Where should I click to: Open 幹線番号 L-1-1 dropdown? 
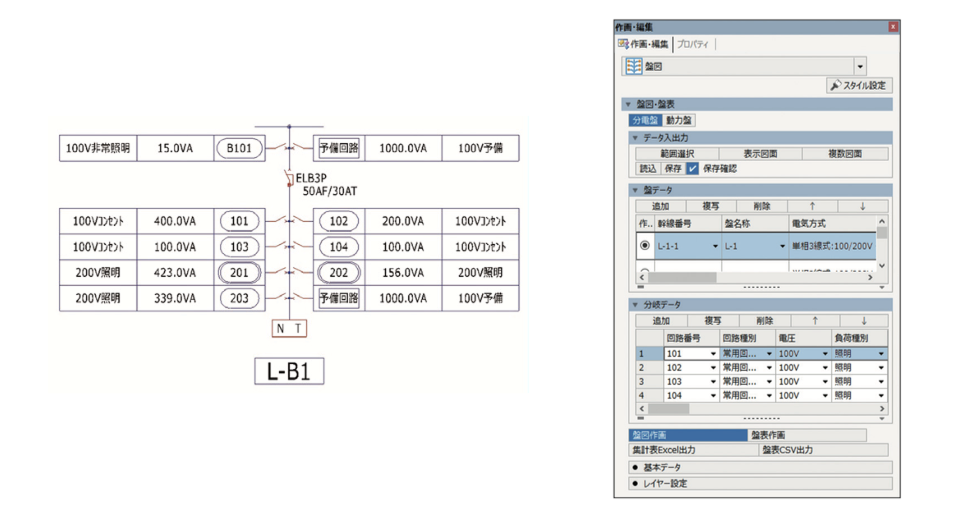pos(715,246)
